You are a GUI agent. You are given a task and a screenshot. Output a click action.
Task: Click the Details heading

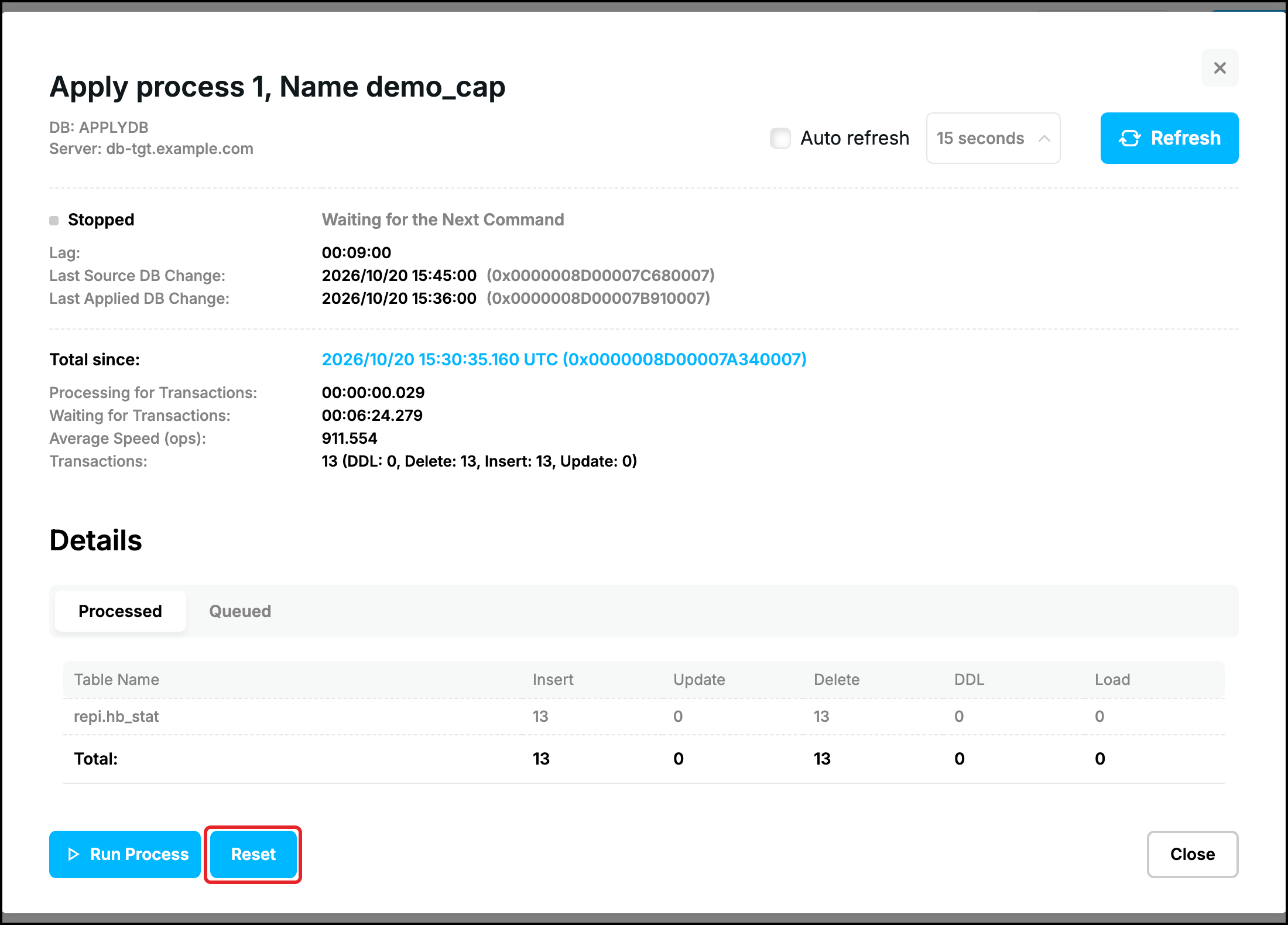[96, 541]
